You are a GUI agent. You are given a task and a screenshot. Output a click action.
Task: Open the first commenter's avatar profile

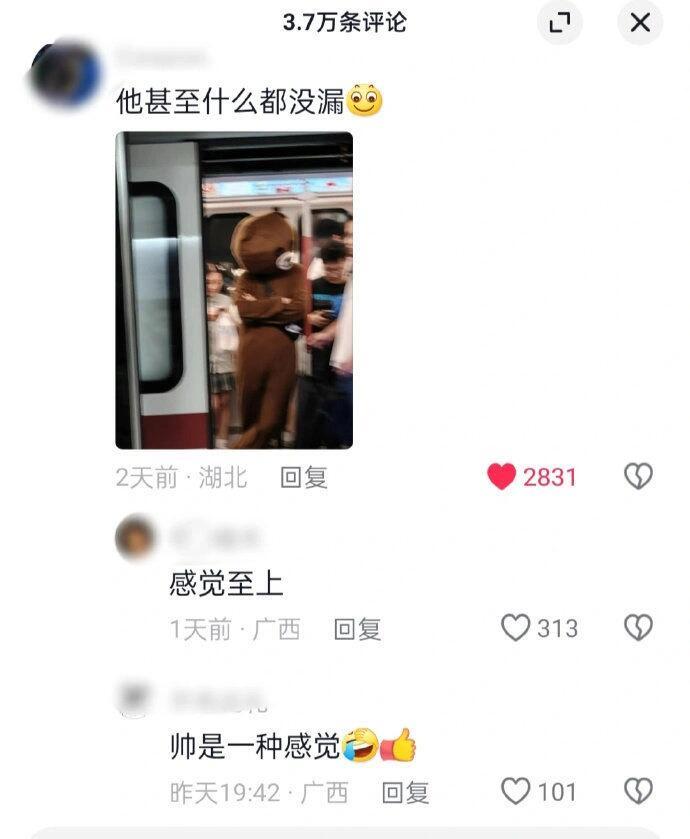[65, 73]
